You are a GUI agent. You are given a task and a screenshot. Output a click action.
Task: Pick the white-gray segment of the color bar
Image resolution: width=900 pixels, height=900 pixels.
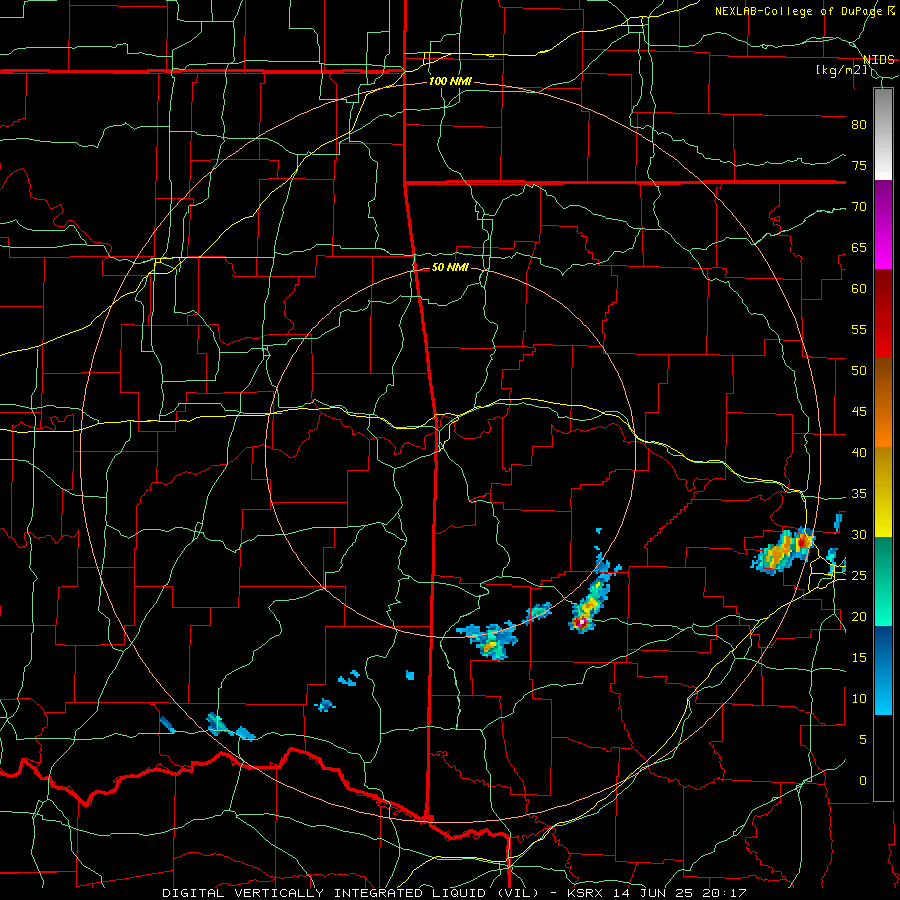[x=883, y=134]
